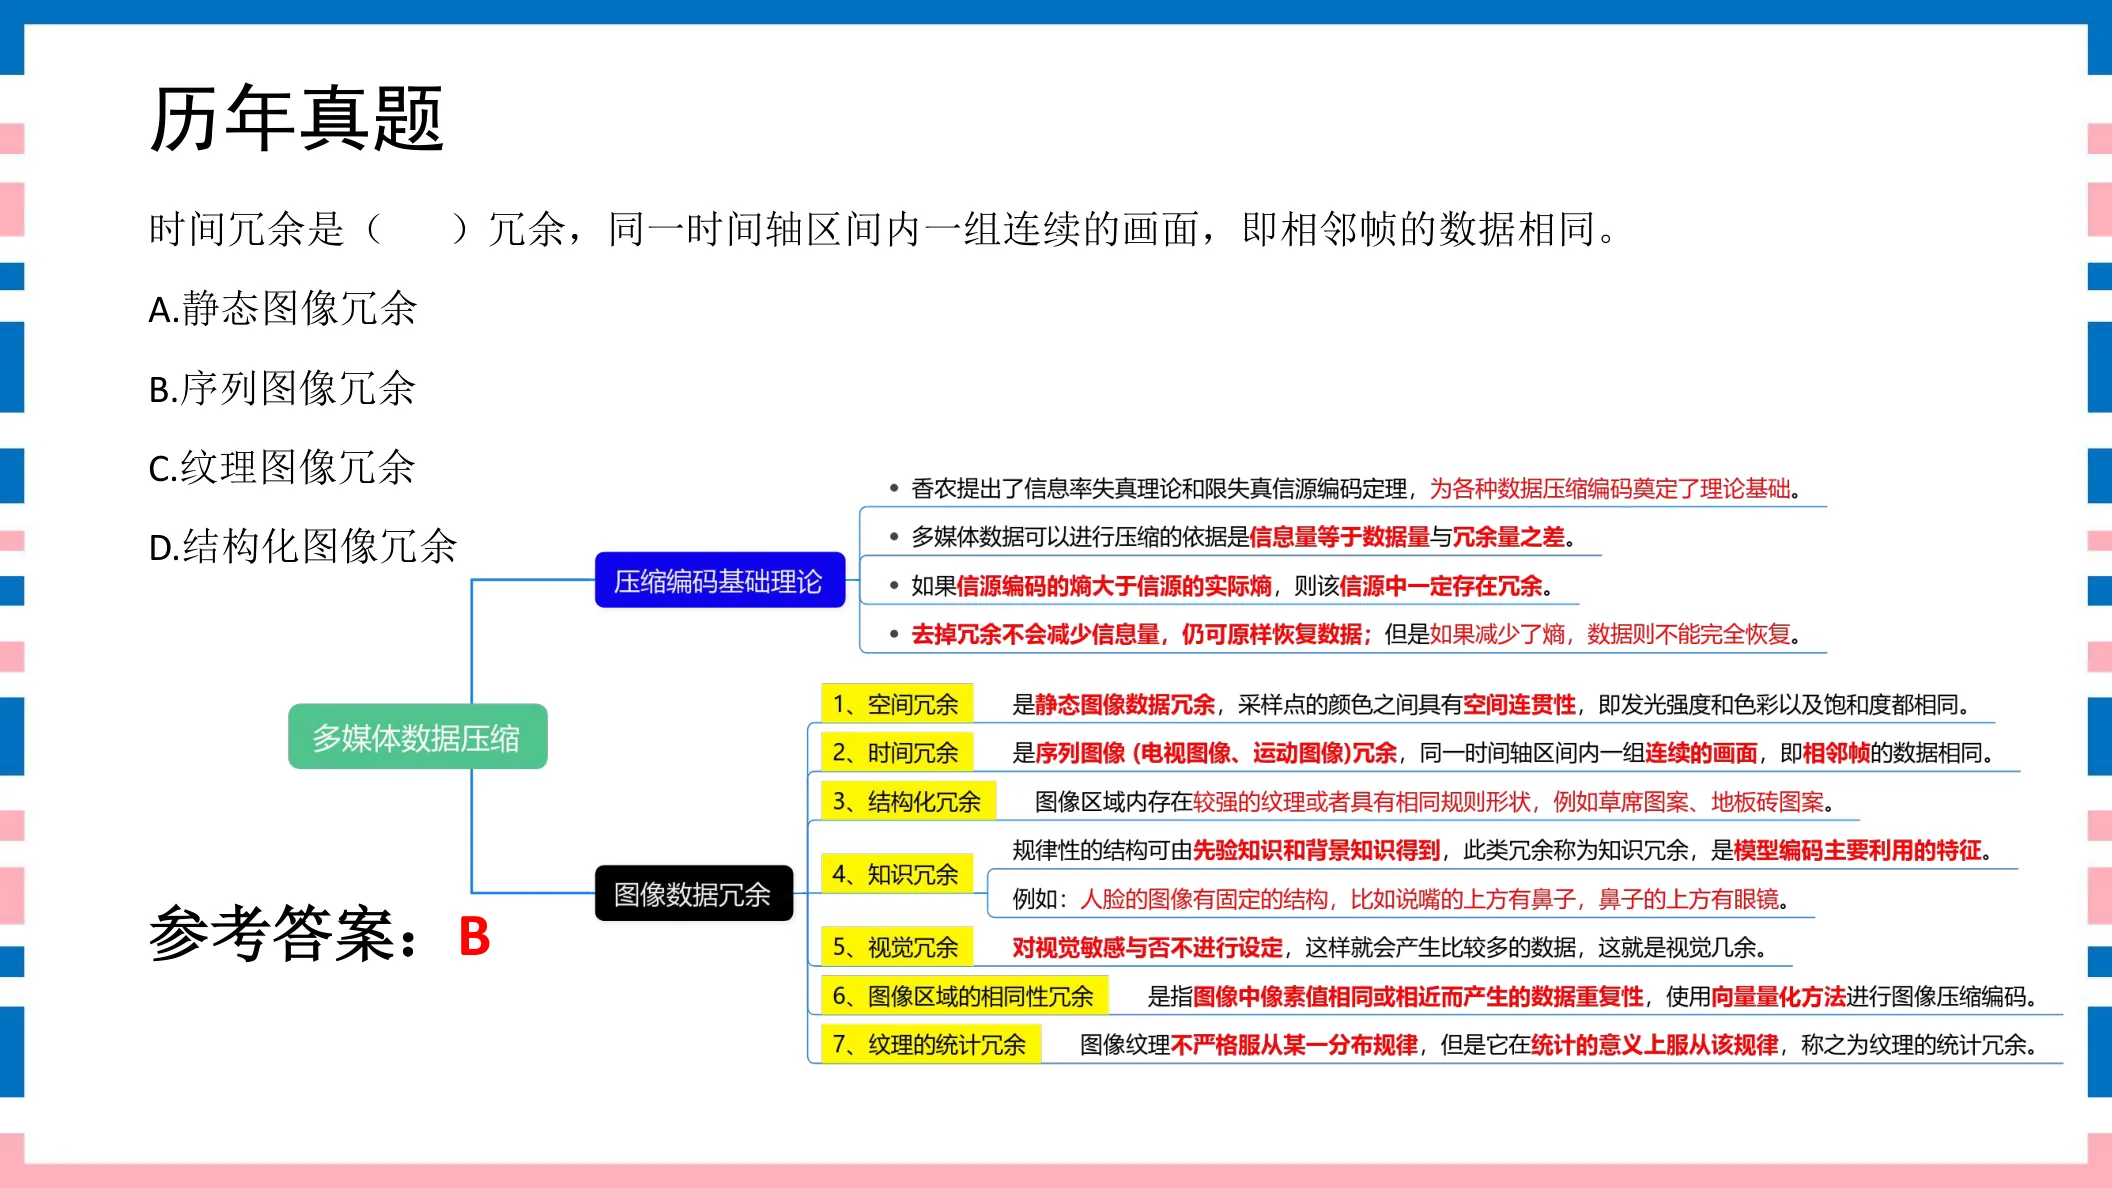Image resolution: width=2112 pixels, height=1188 pixels.
Task: Click the yellow 4、知识冗余 label
Action: click(x=896, y=874)
